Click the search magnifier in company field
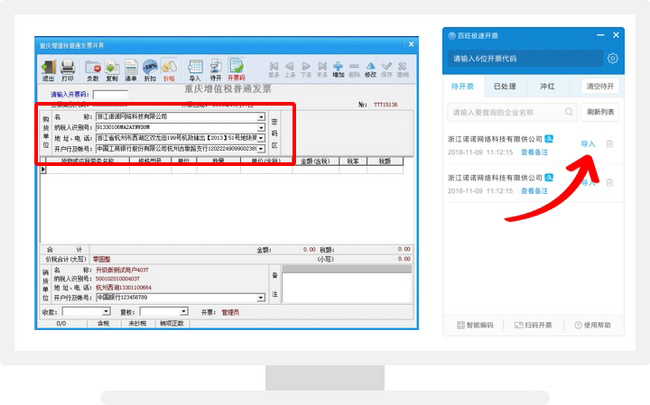650x405 pixels. (569, 111)
